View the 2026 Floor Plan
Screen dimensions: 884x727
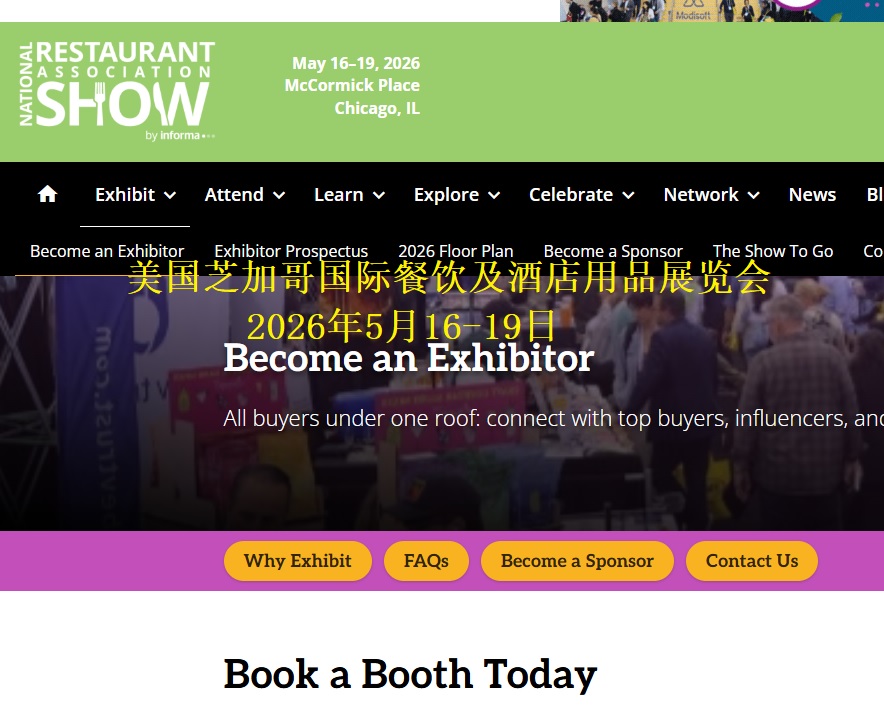456,251
